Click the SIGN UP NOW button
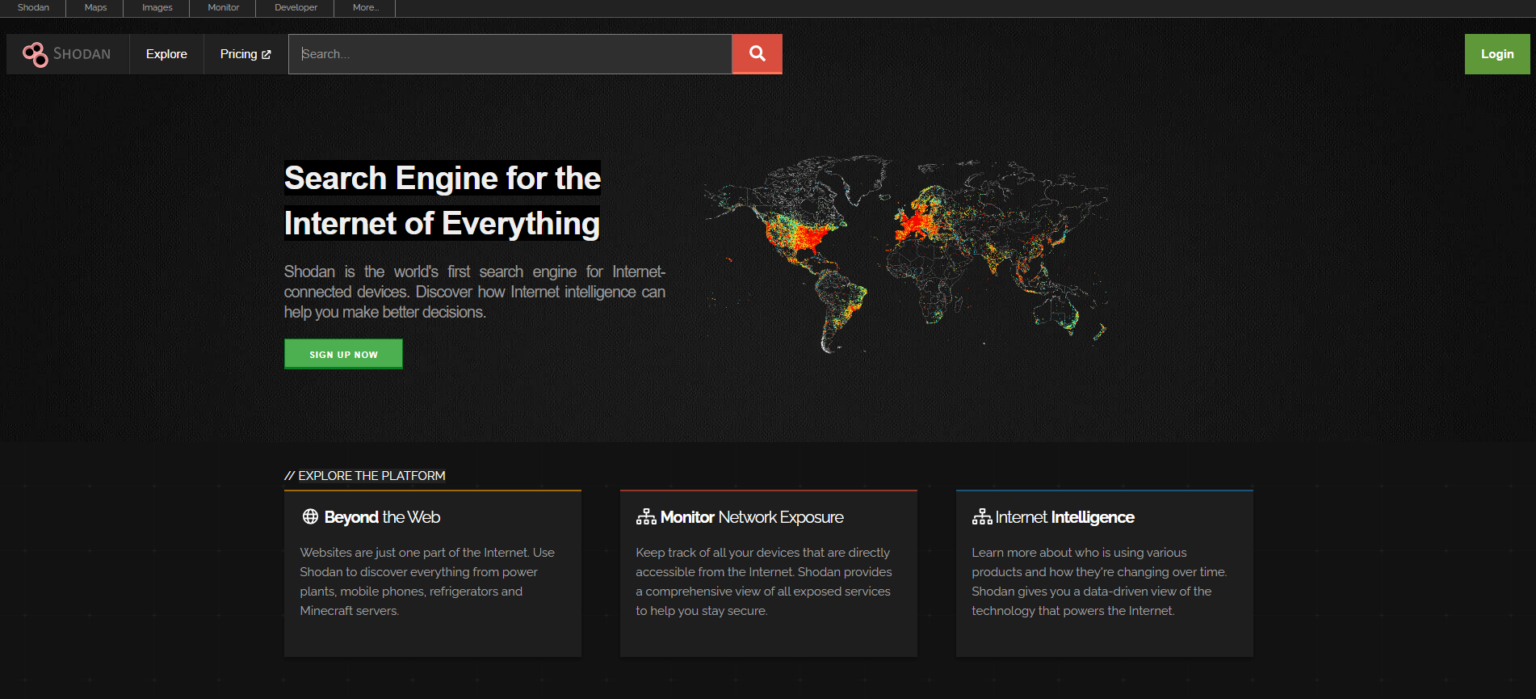The image size is (1536, 699). click(343, 354)
